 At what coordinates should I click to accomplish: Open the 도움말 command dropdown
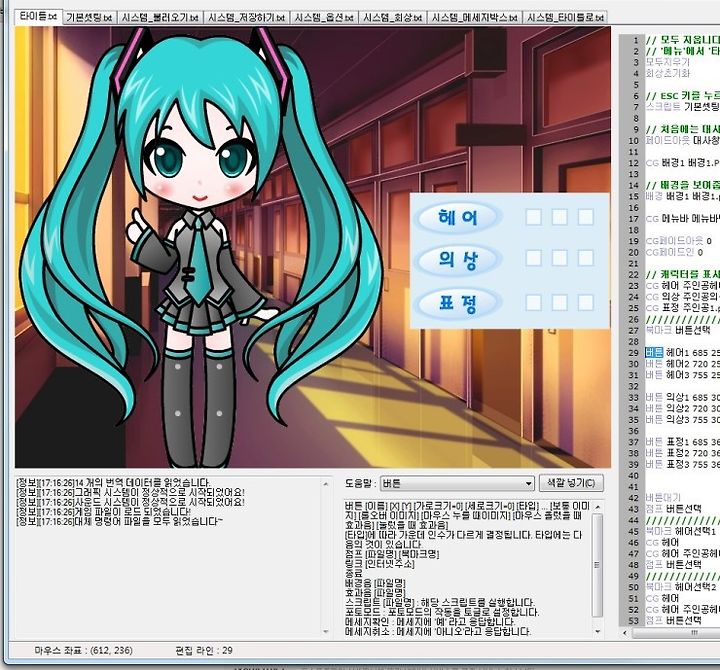(x=457, y=484)
